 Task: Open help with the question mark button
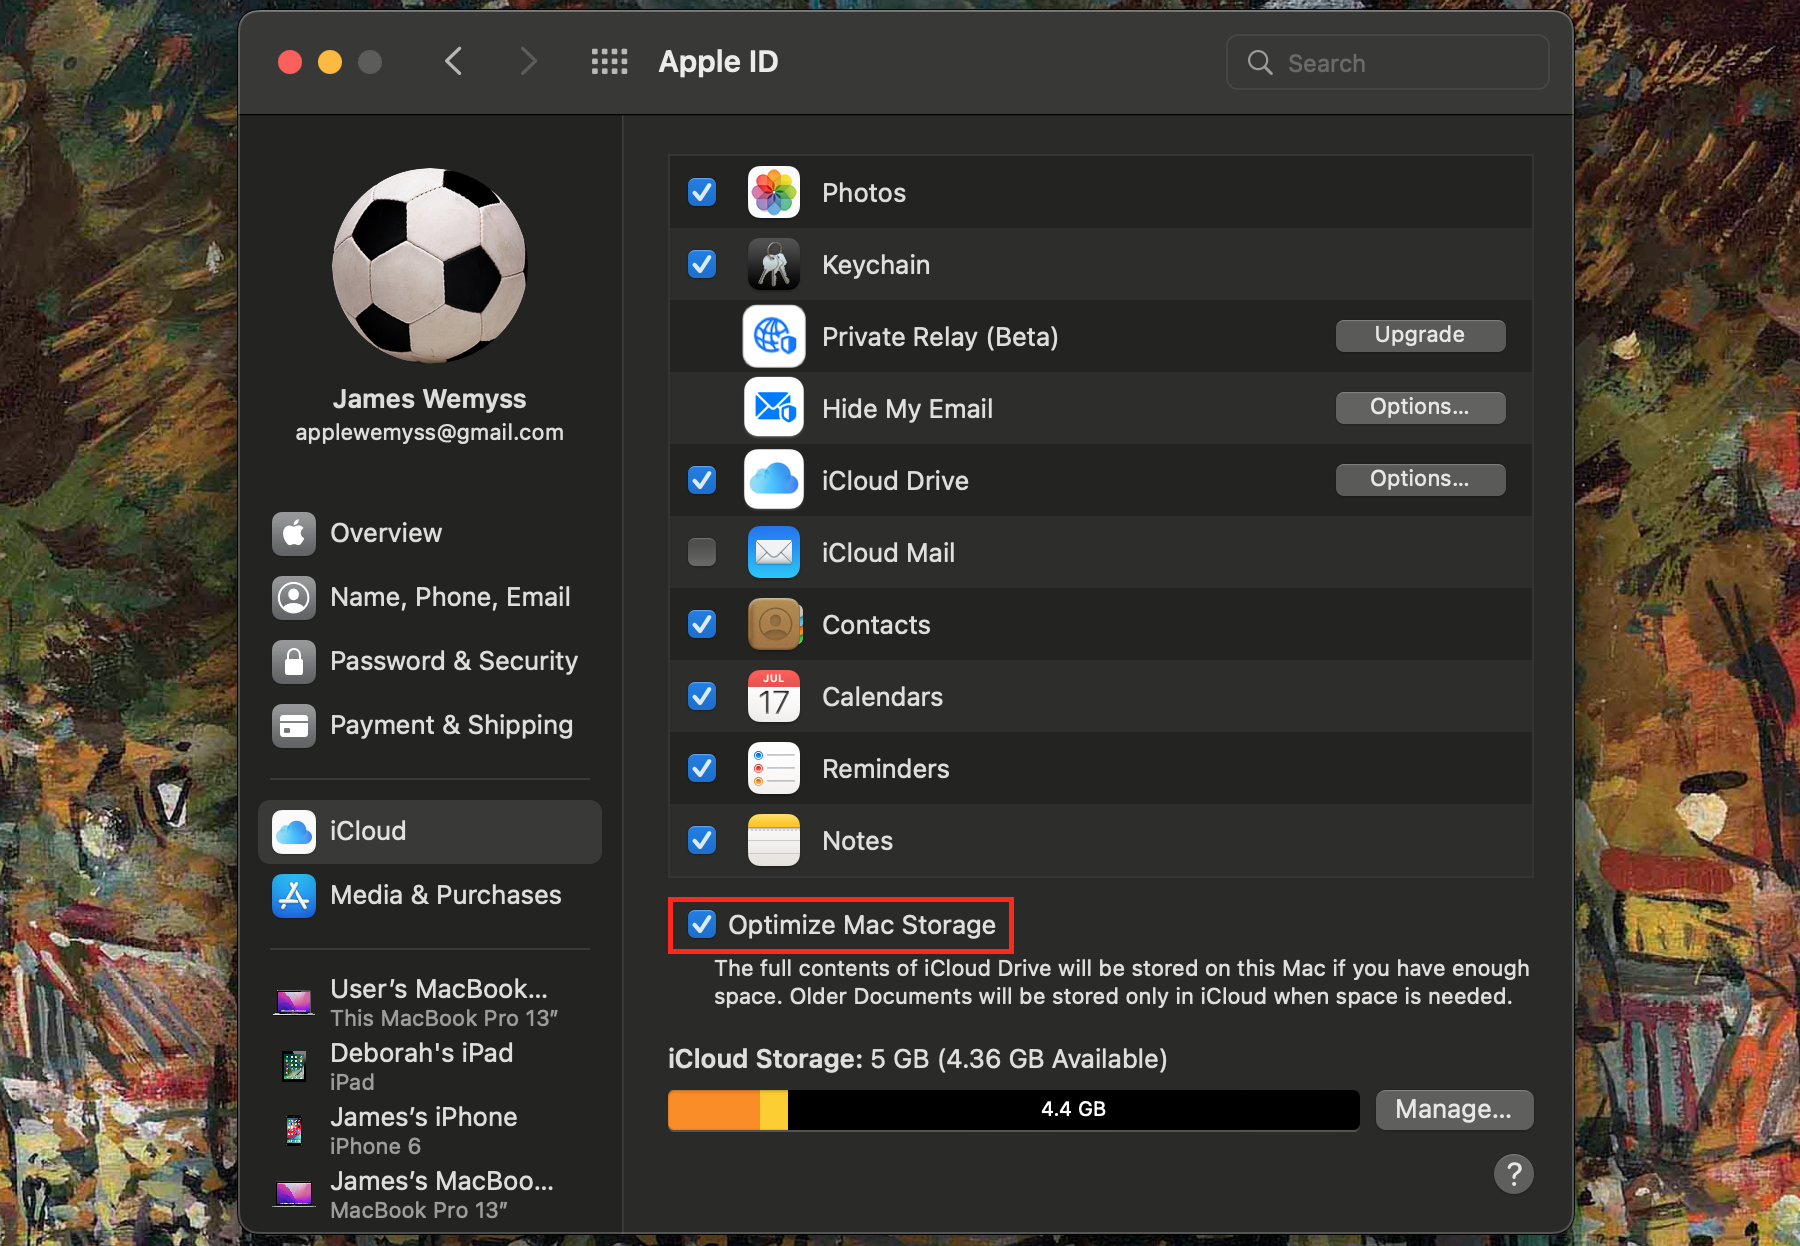pyautogui.click(x=1513, y=1174)
